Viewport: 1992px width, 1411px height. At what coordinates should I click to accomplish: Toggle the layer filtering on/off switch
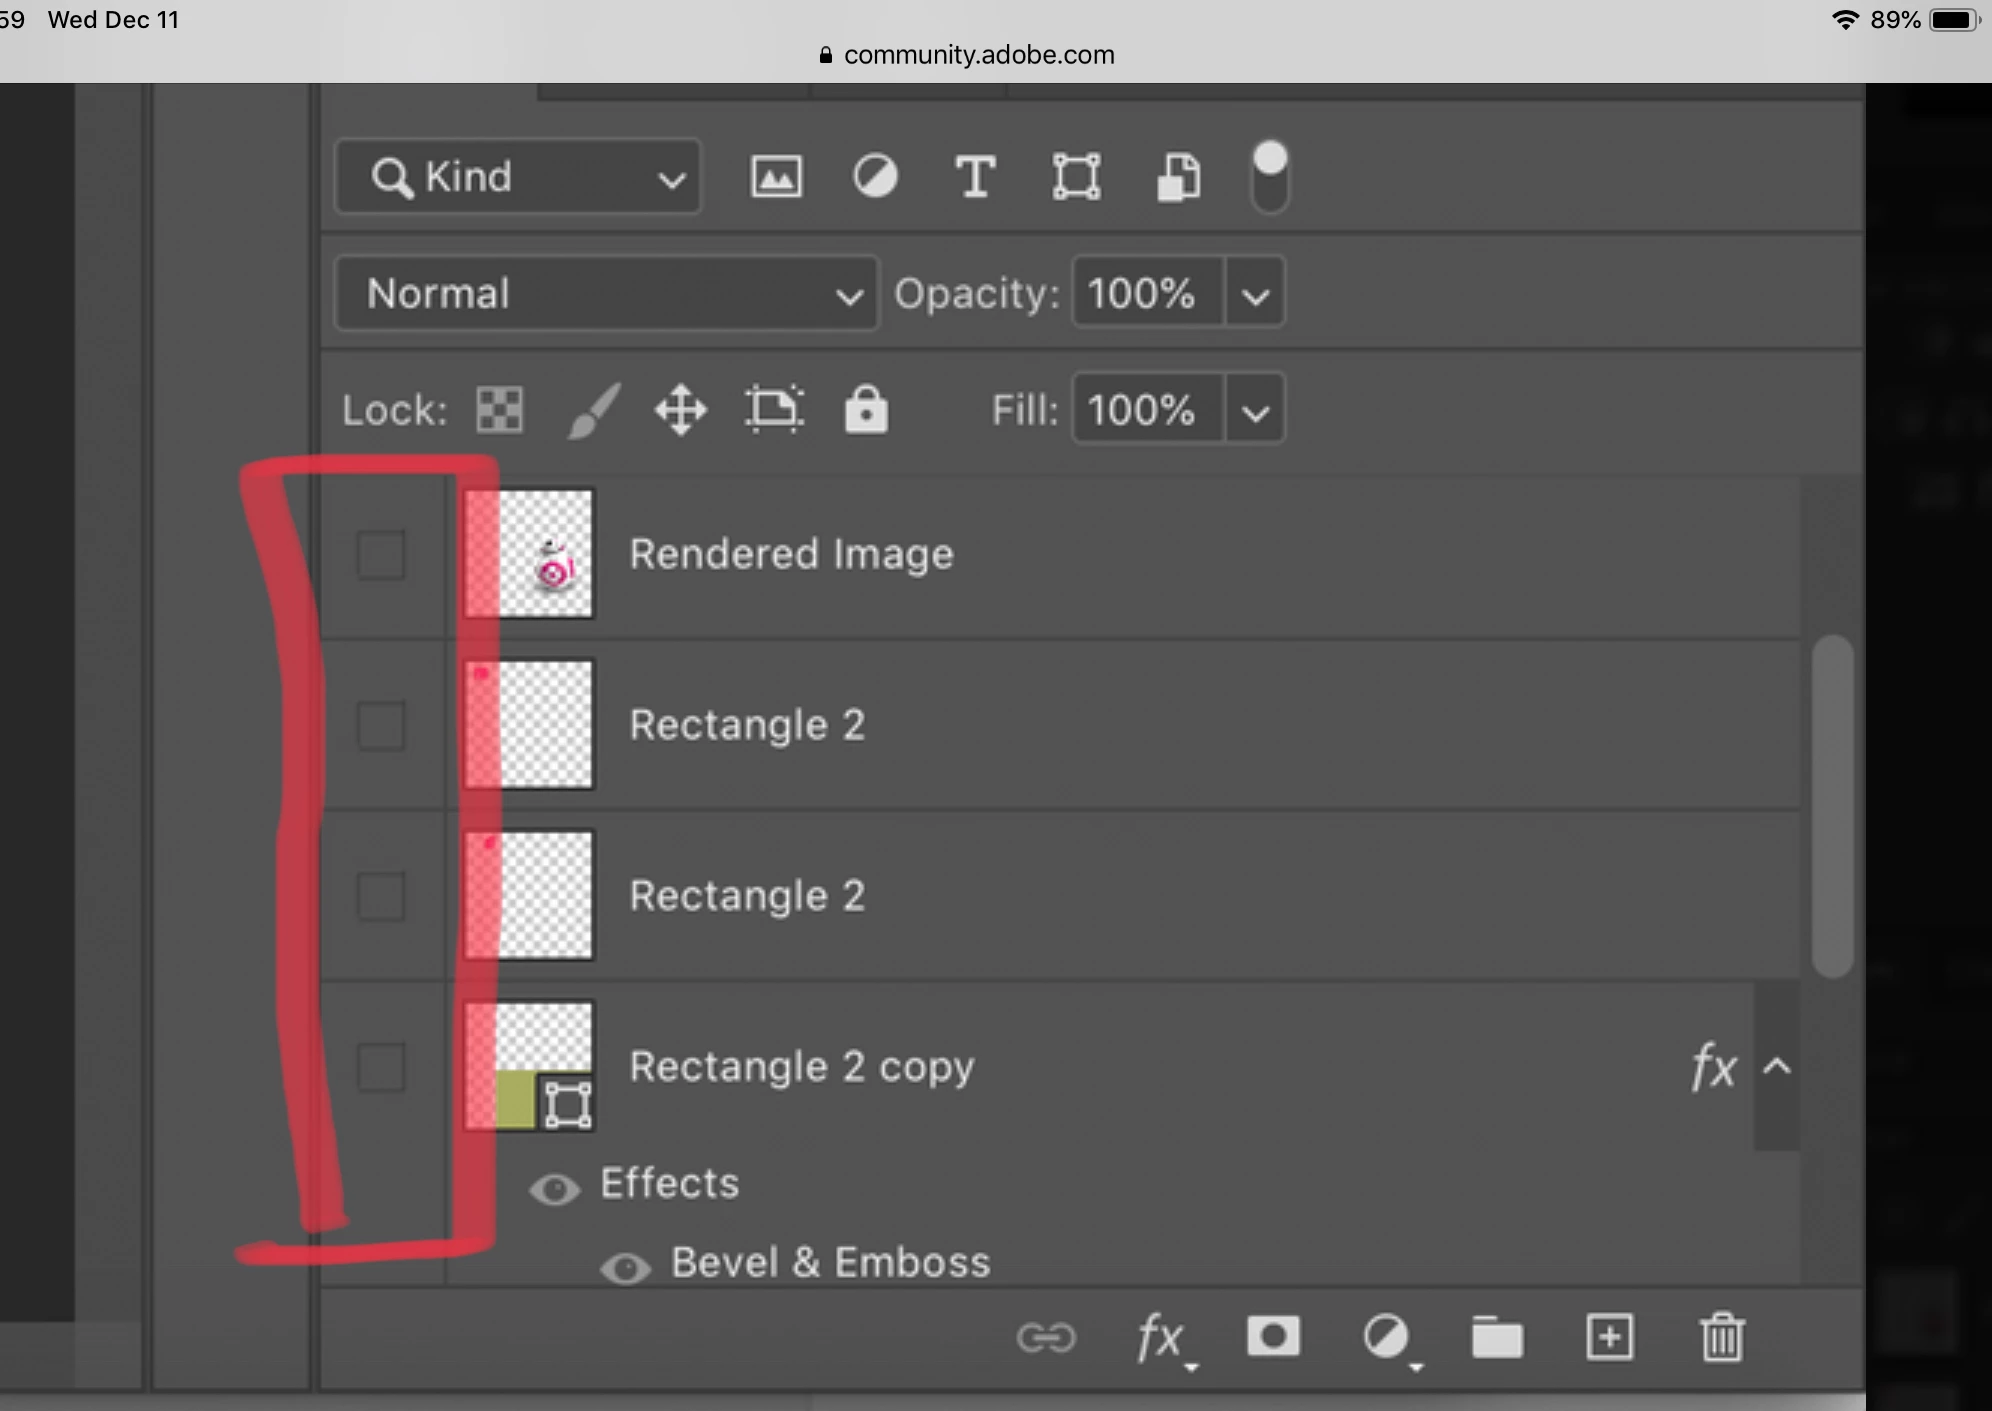[x=1270, y=178]
